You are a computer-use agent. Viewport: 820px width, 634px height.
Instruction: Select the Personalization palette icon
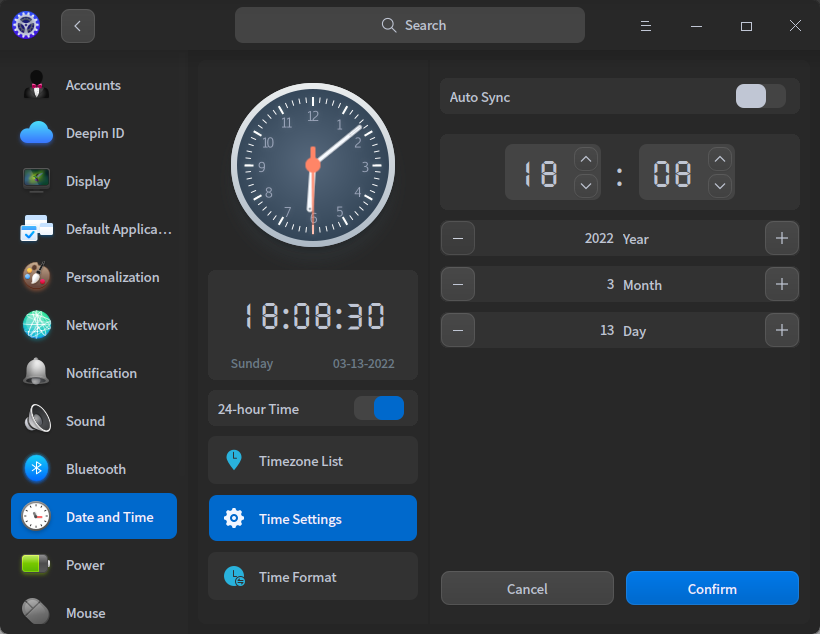[x=37, y=277]
